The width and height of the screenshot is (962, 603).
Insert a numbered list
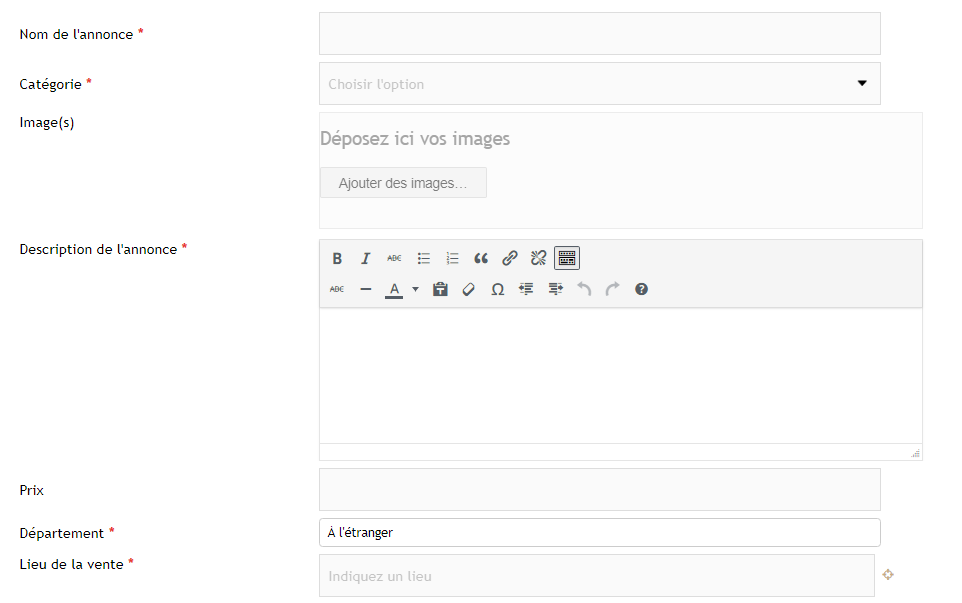(452, 258)
